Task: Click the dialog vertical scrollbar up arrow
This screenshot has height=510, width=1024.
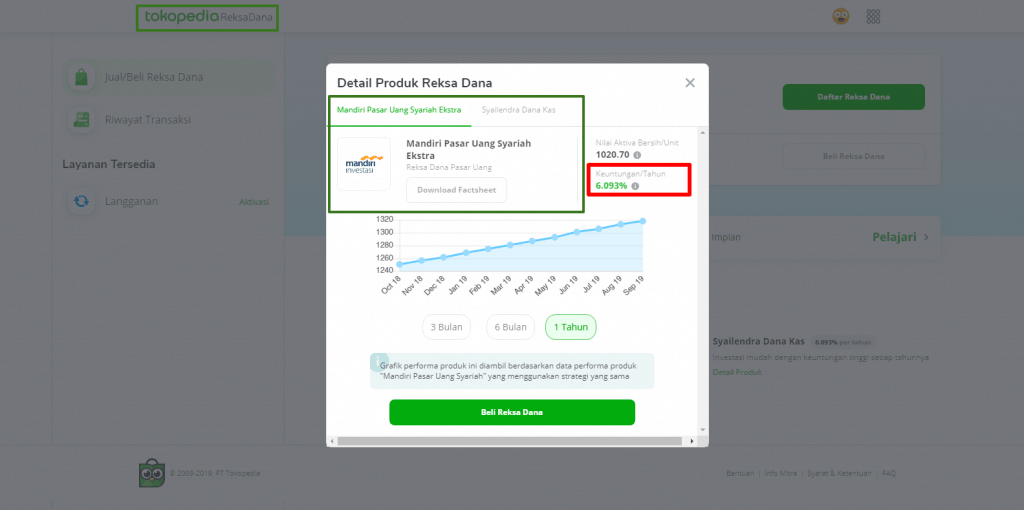Action: (703, 133)
